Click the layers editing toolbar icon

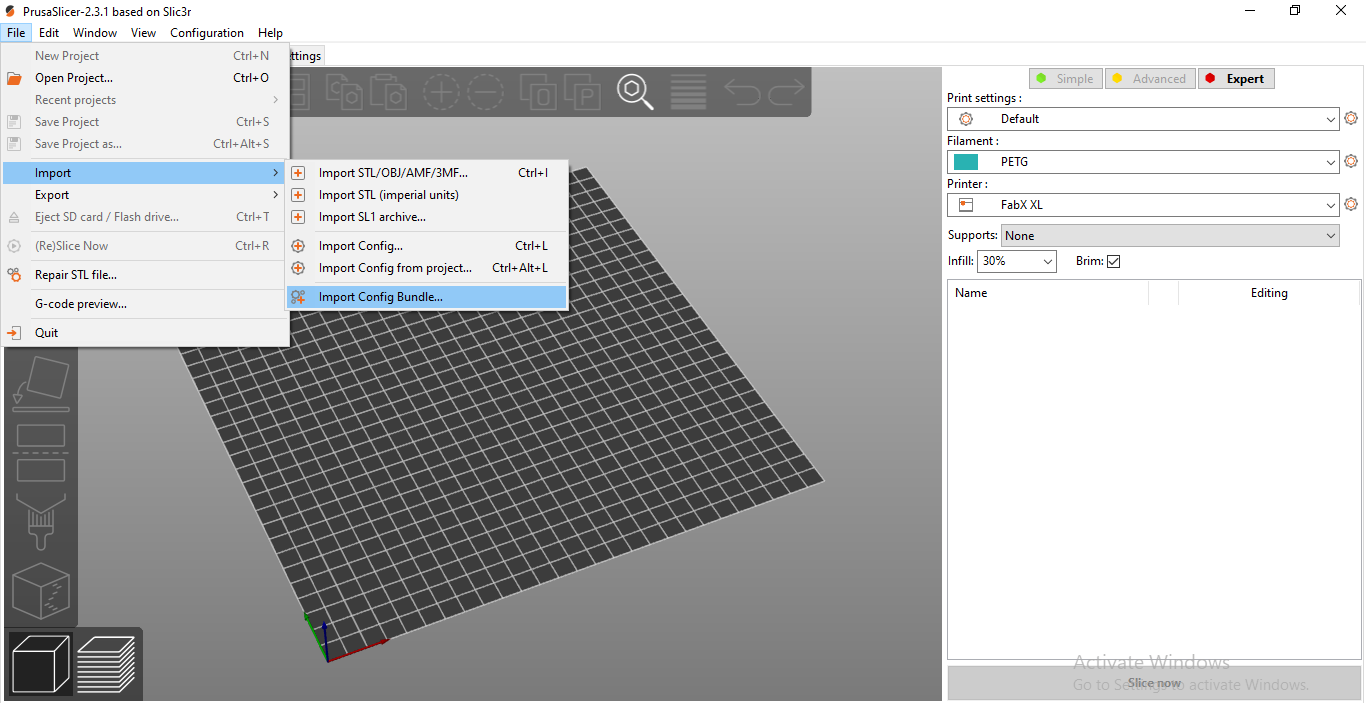688,92
